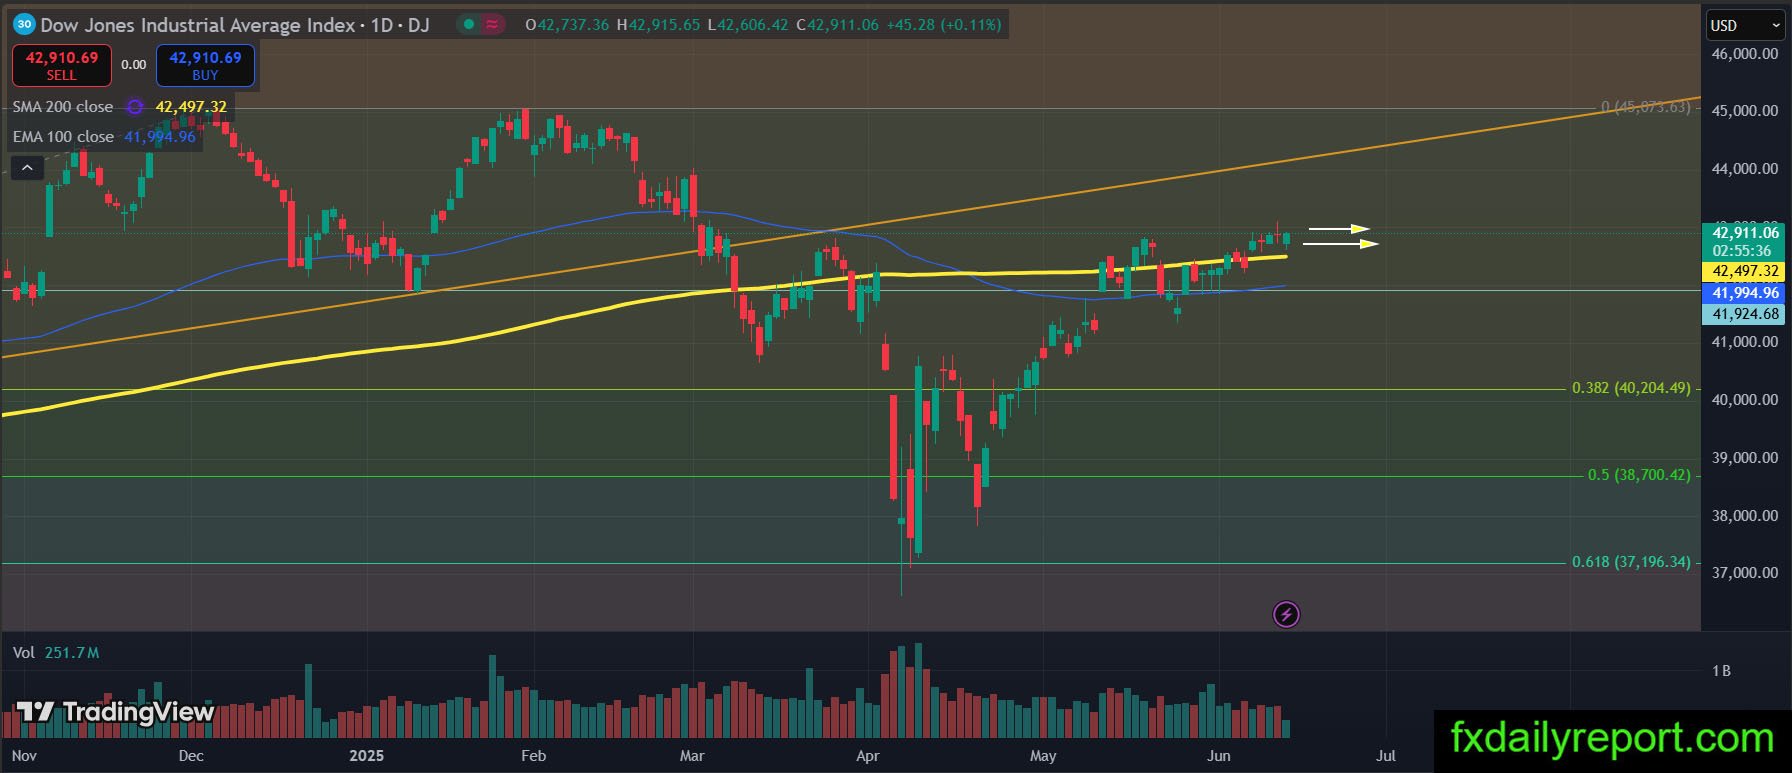Image resolution: width=1792 pixels, height=773 pixels.
Task: Open the TradingView logo link
Action: point(116,712)
